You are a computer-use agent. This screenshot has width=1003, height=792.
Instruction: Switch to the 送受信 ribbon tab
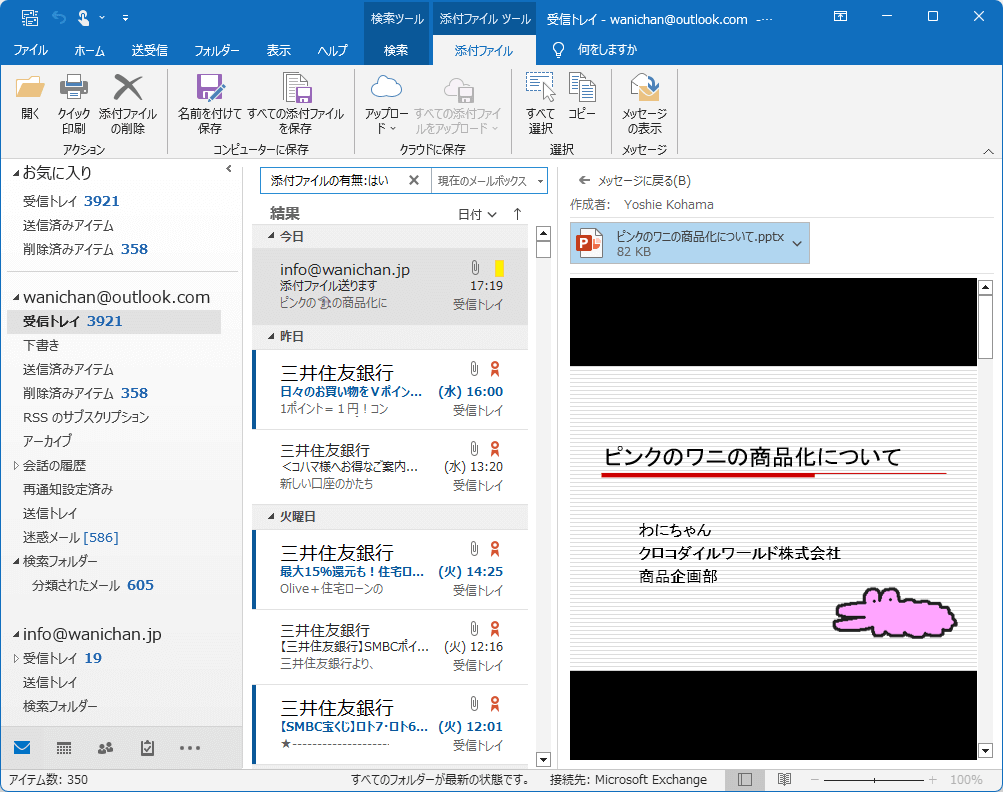pos(150,50)
